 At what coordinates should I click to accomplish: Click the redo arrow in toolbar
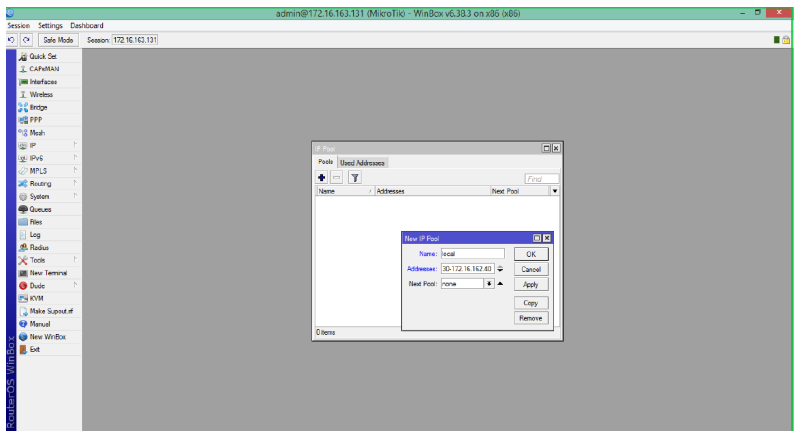coord(26,40)
